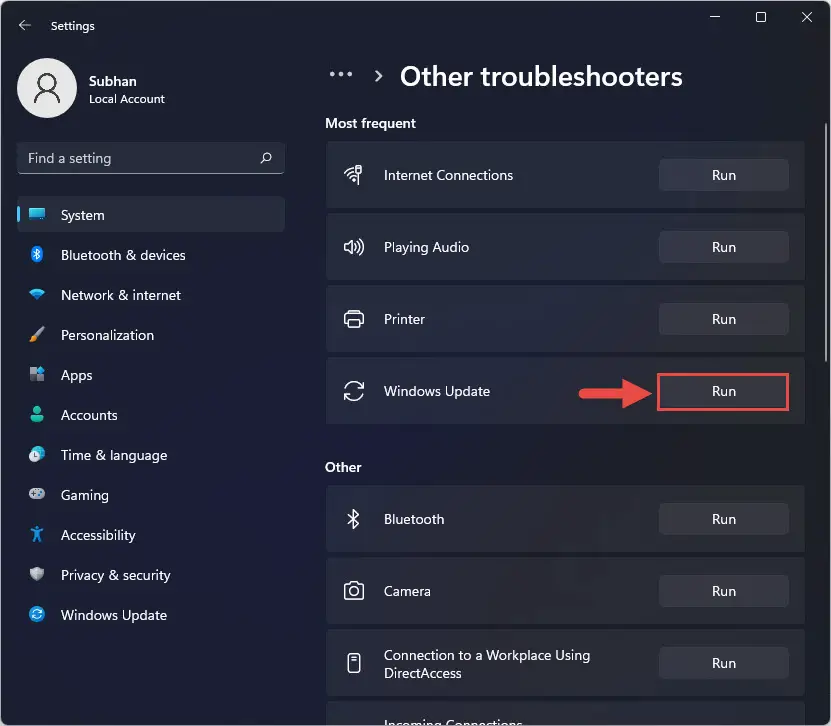Go to Privacy & security settings
The image size is (831, 726).
click(151, 574)
